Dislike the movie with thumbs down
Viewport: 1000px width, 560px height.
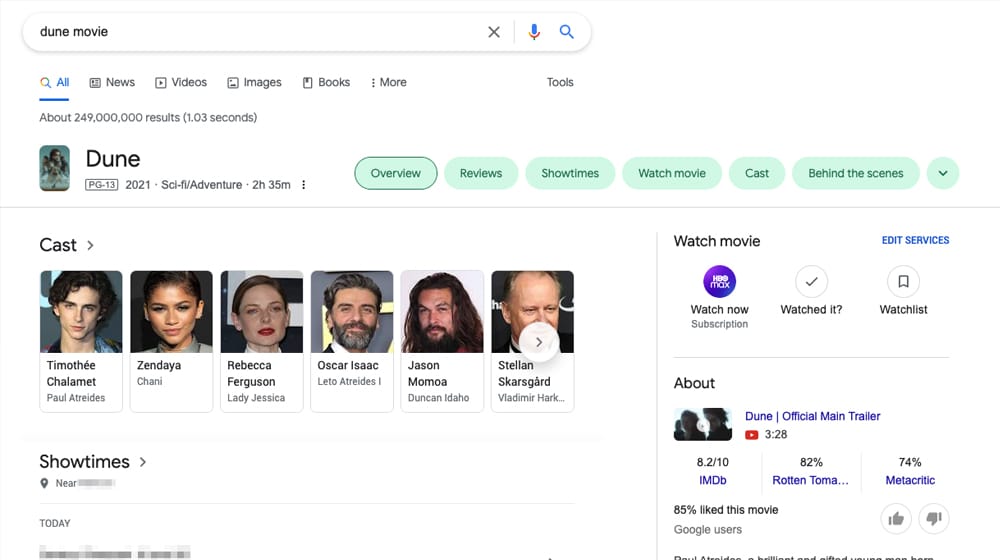934,519
